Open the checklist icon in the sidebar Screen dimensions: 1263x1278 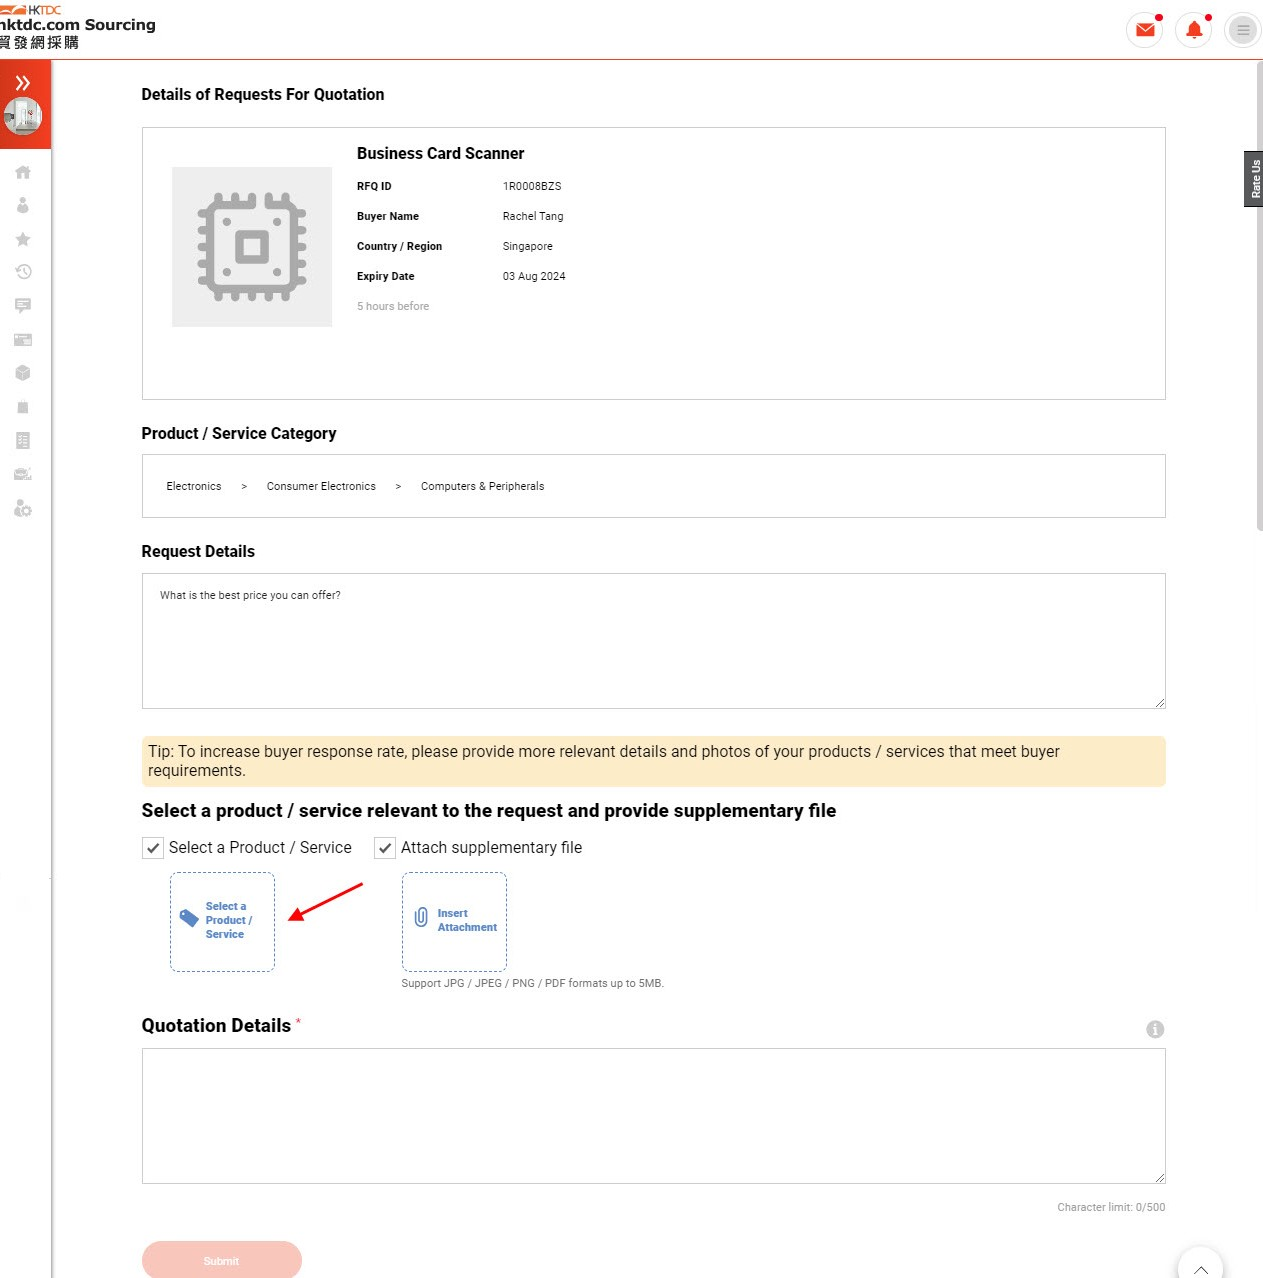pos(23,440)
